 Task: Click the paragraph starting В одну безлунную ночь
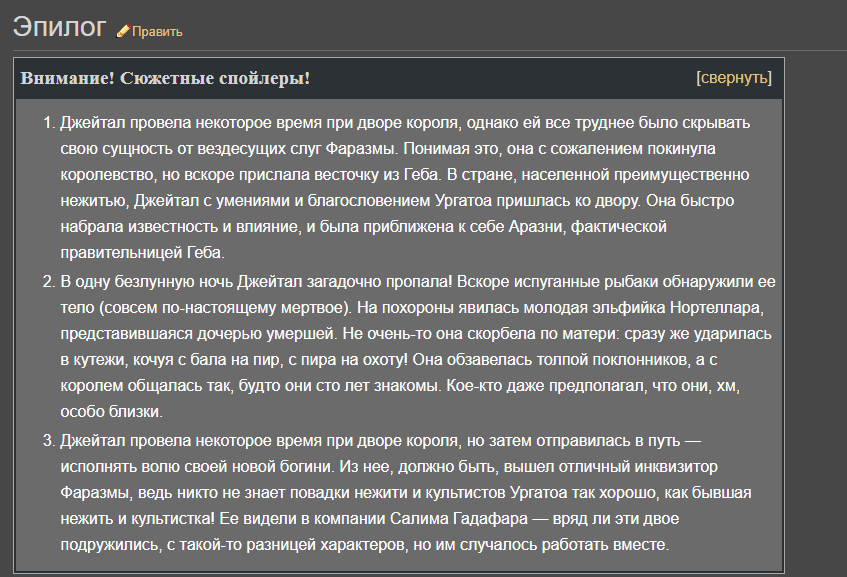point(418,346)
